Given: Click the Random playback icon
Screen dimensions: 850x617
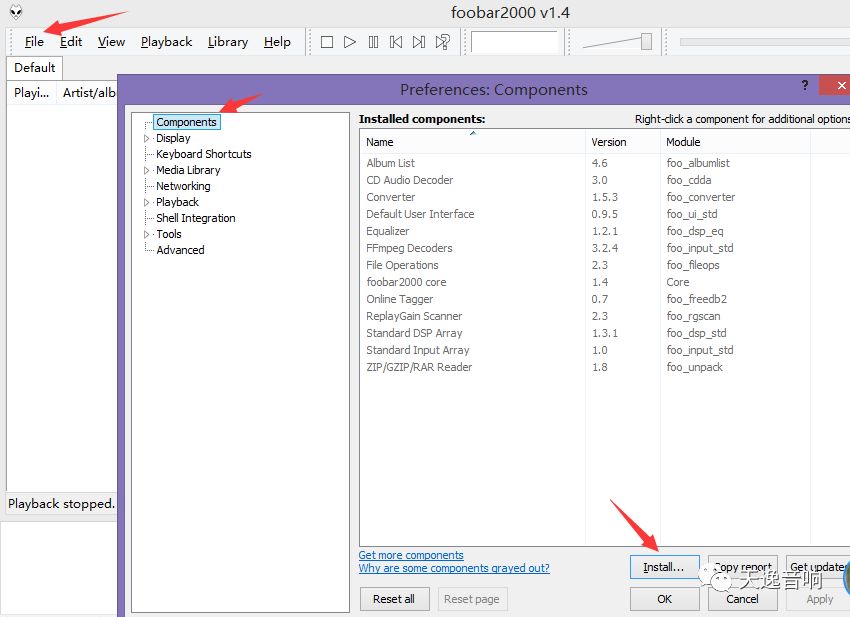Looking at the screenshot, I should (x=442, y=42).
